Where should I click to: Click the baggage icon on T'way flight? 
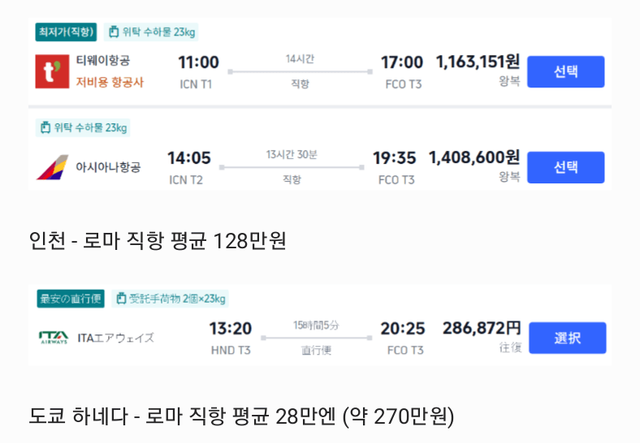pos(113,30)
